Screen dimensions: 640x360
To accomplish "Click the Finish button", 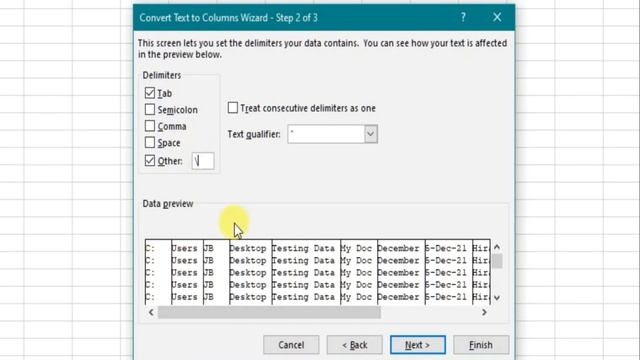I will (x=481, y=345).
